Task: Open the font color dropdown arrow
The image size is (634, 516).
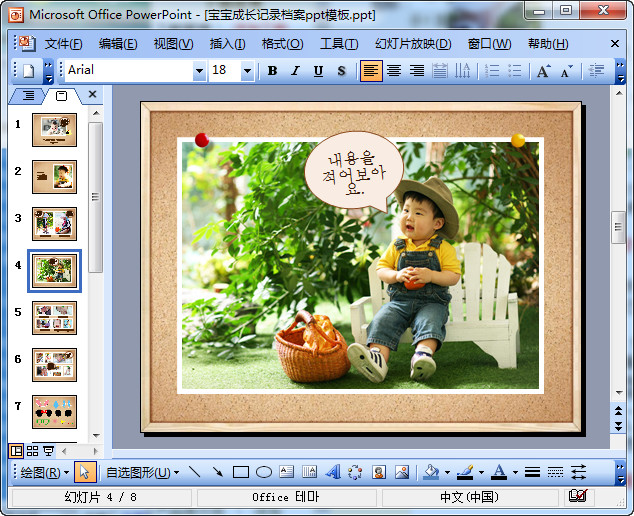Action: click(x=515, y=472)
